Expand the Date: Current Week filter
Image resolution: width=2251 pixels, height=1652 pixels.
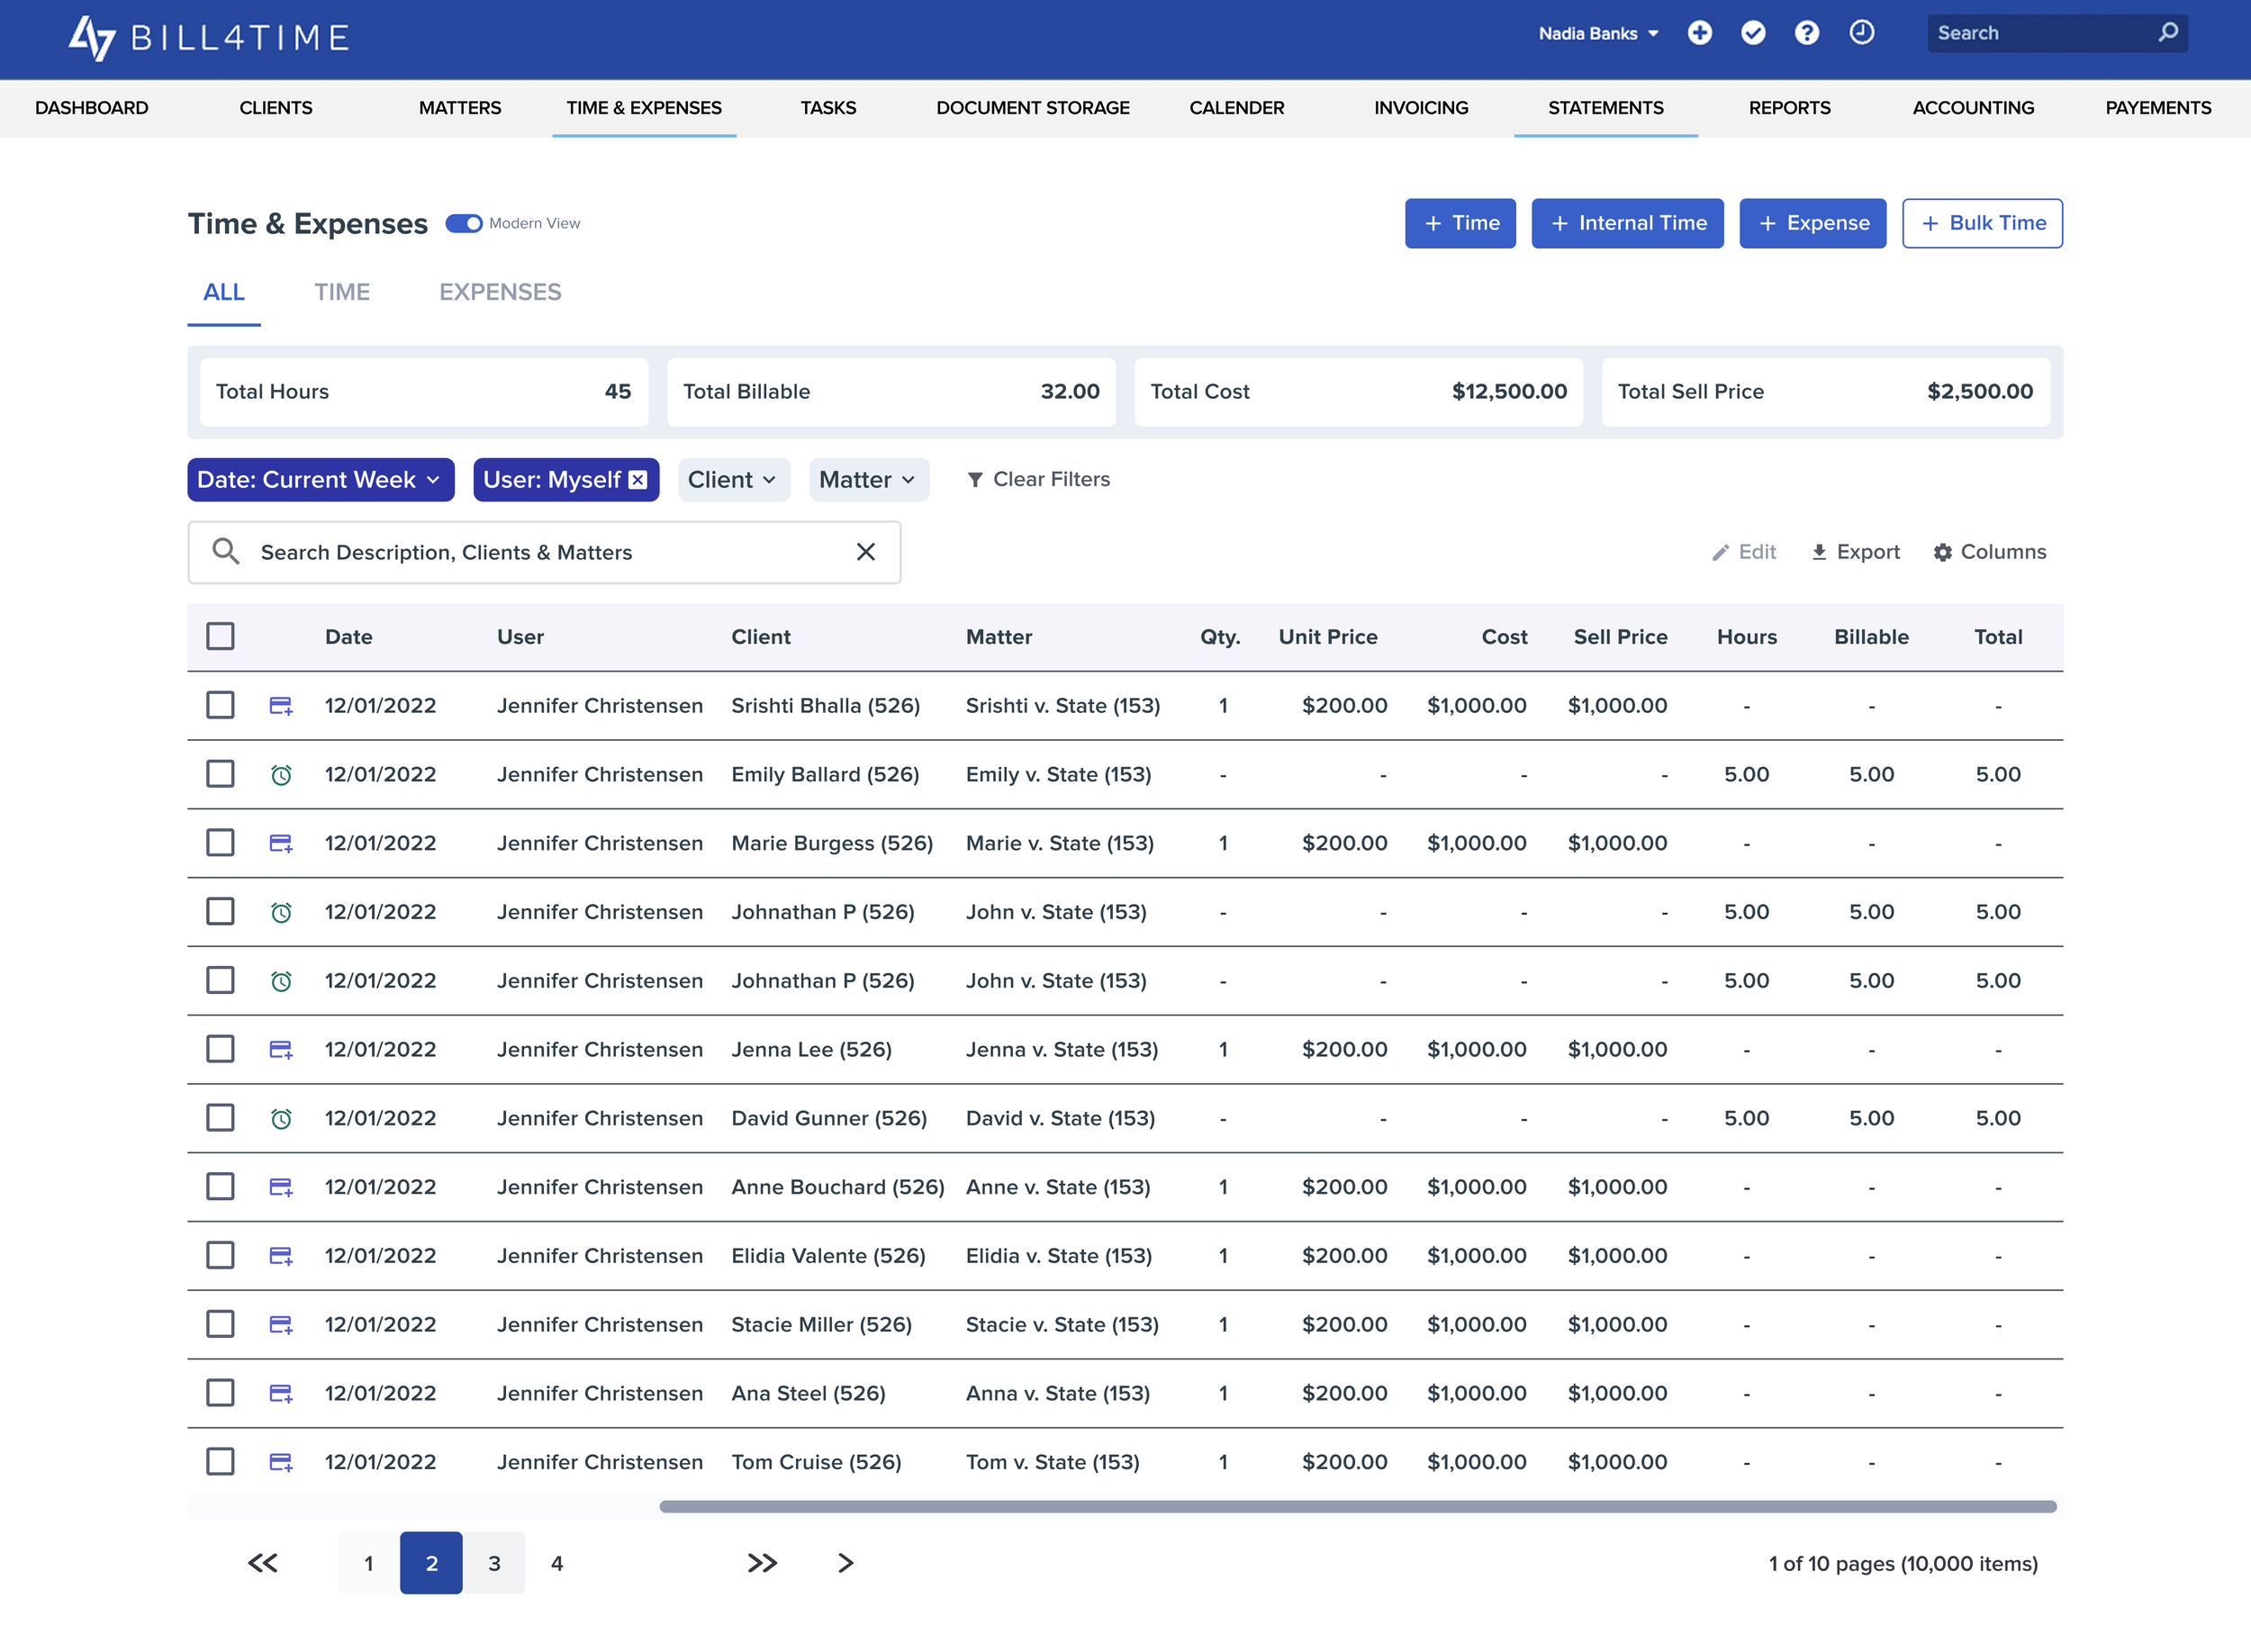pos(320,480)
